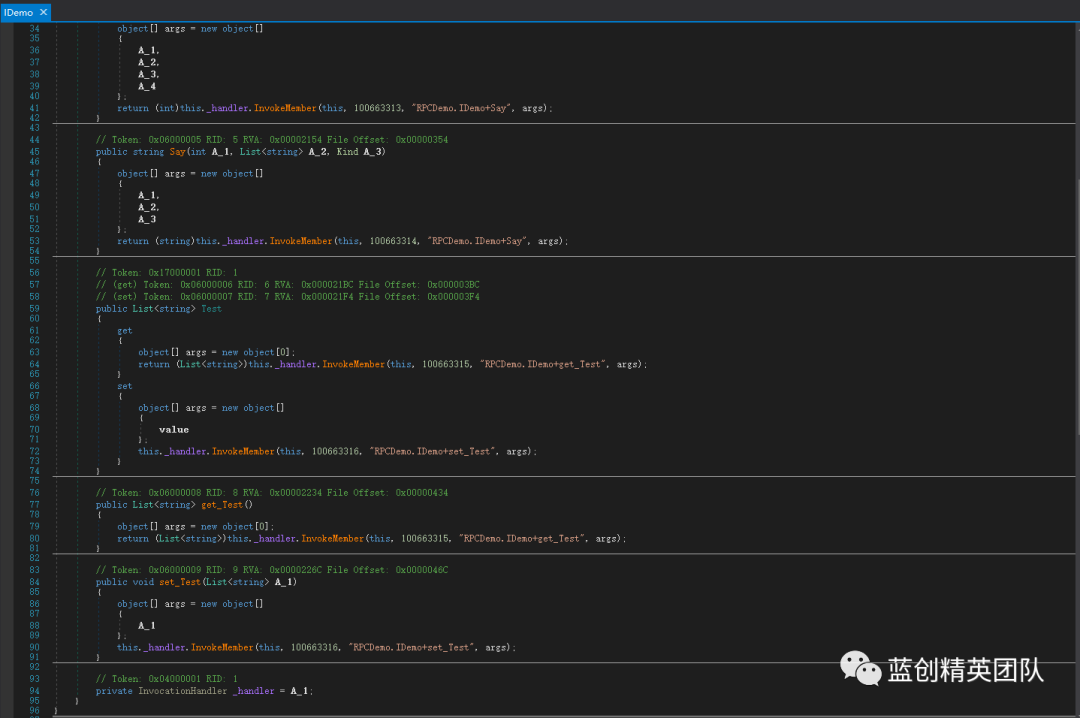Click setter token 0x06000007 on line 58
The height and width of the screenshot is (718, 1080).
[206, 297]
